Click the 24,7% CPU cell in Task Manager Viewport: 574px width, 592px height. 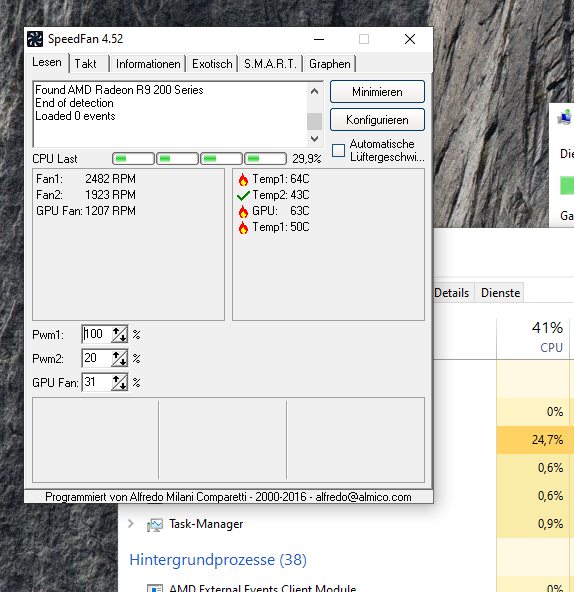point(533,440)
